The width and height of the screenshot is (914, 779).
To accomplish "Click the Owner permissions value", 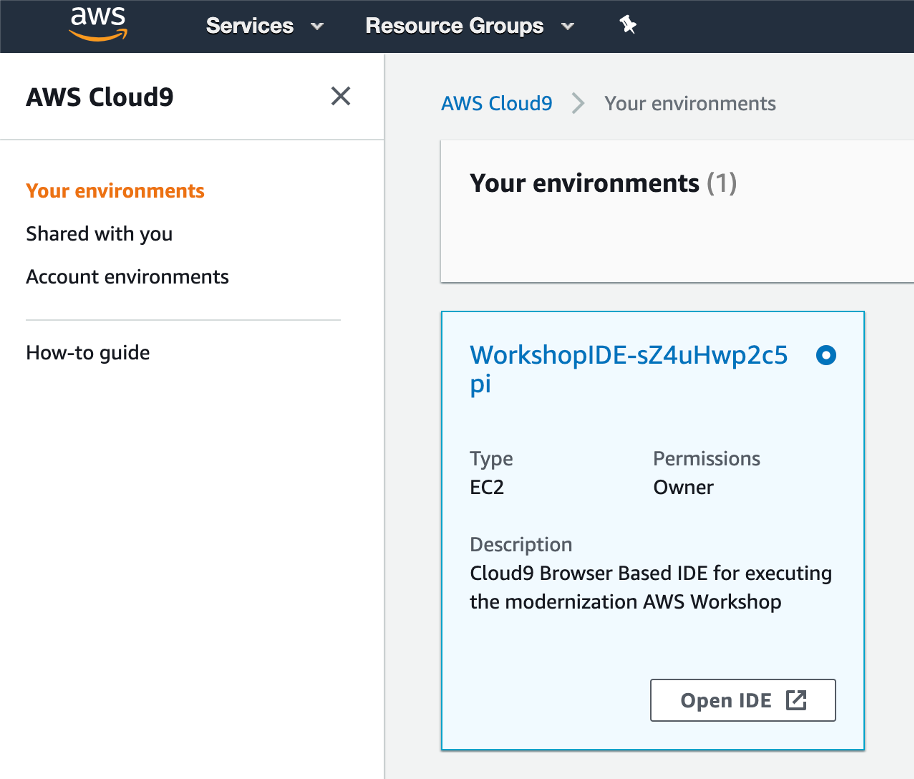I will pyautogui.click(x=683, y=487).
